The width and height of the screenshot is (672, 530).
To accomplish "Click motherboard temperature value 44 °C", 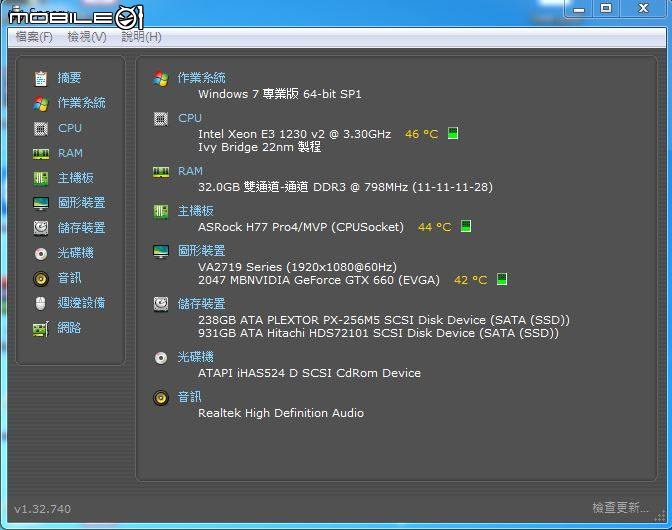I will 435,227.
